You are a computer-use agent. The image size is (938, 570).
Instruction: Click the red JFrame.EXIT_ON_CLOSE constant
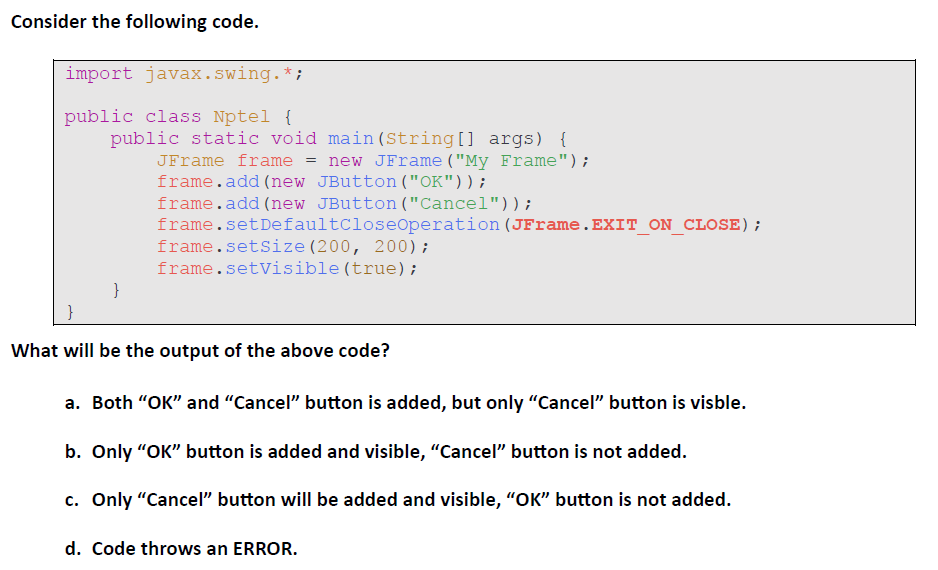pyautogui.click(x=628, y=224)
